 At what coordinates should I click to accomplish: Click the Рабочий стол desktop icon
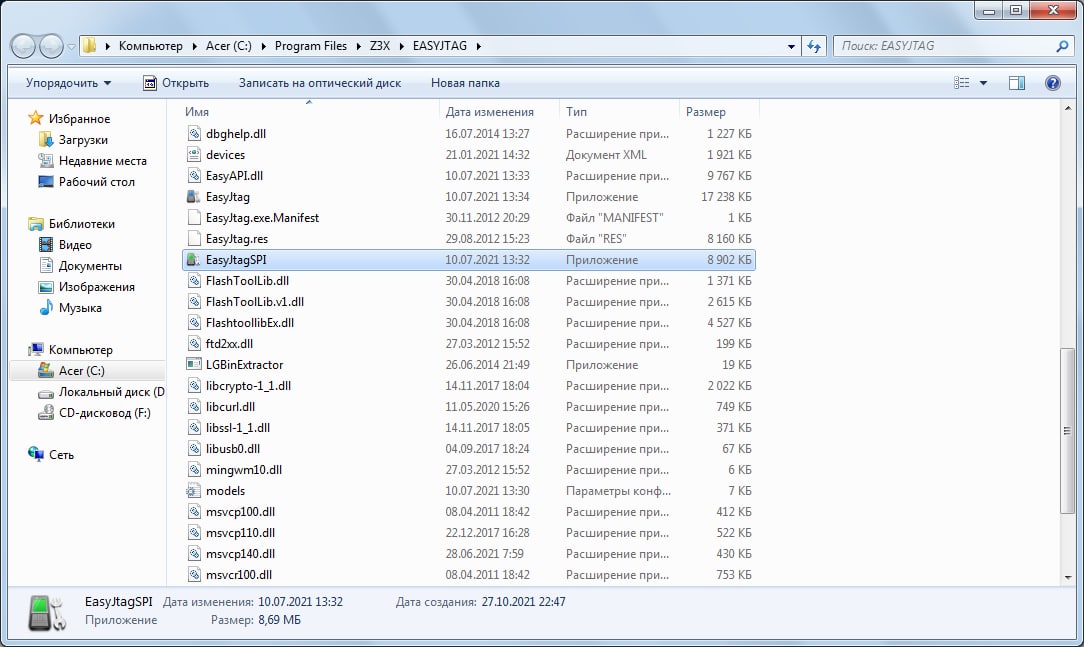[46, 182]
